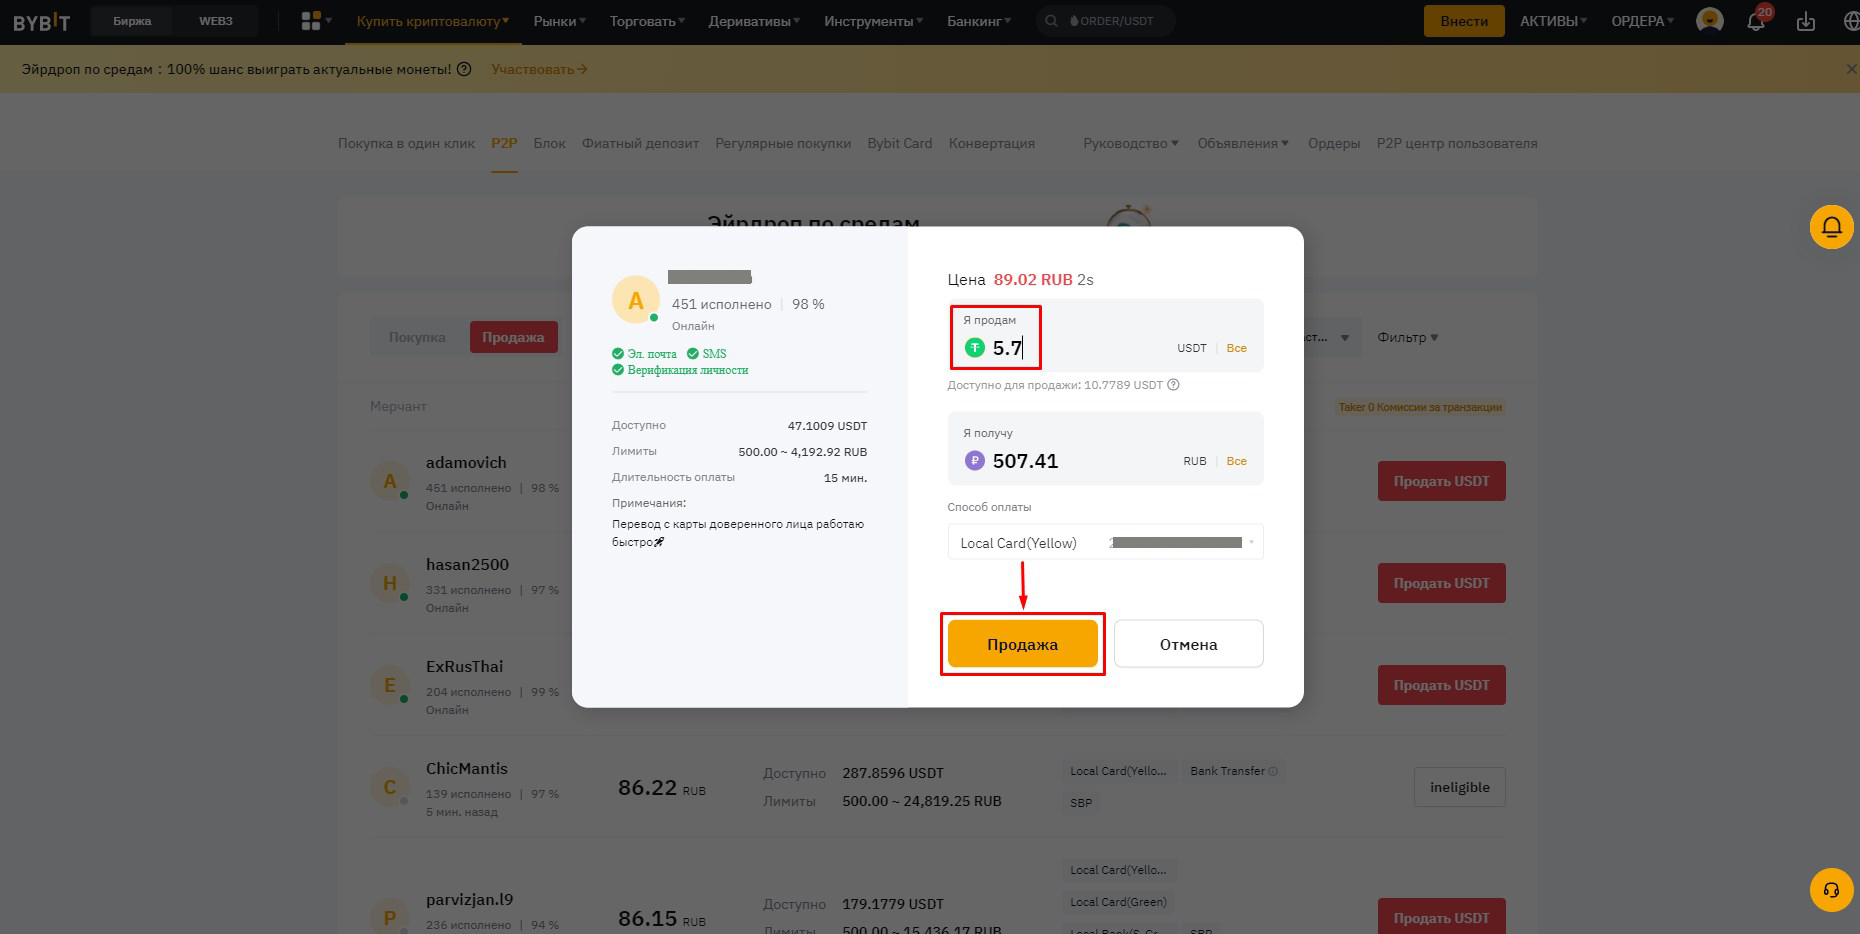This screenshot has height=934, width=1860.
Task: Open Ордеры link
Action: 1334,143
